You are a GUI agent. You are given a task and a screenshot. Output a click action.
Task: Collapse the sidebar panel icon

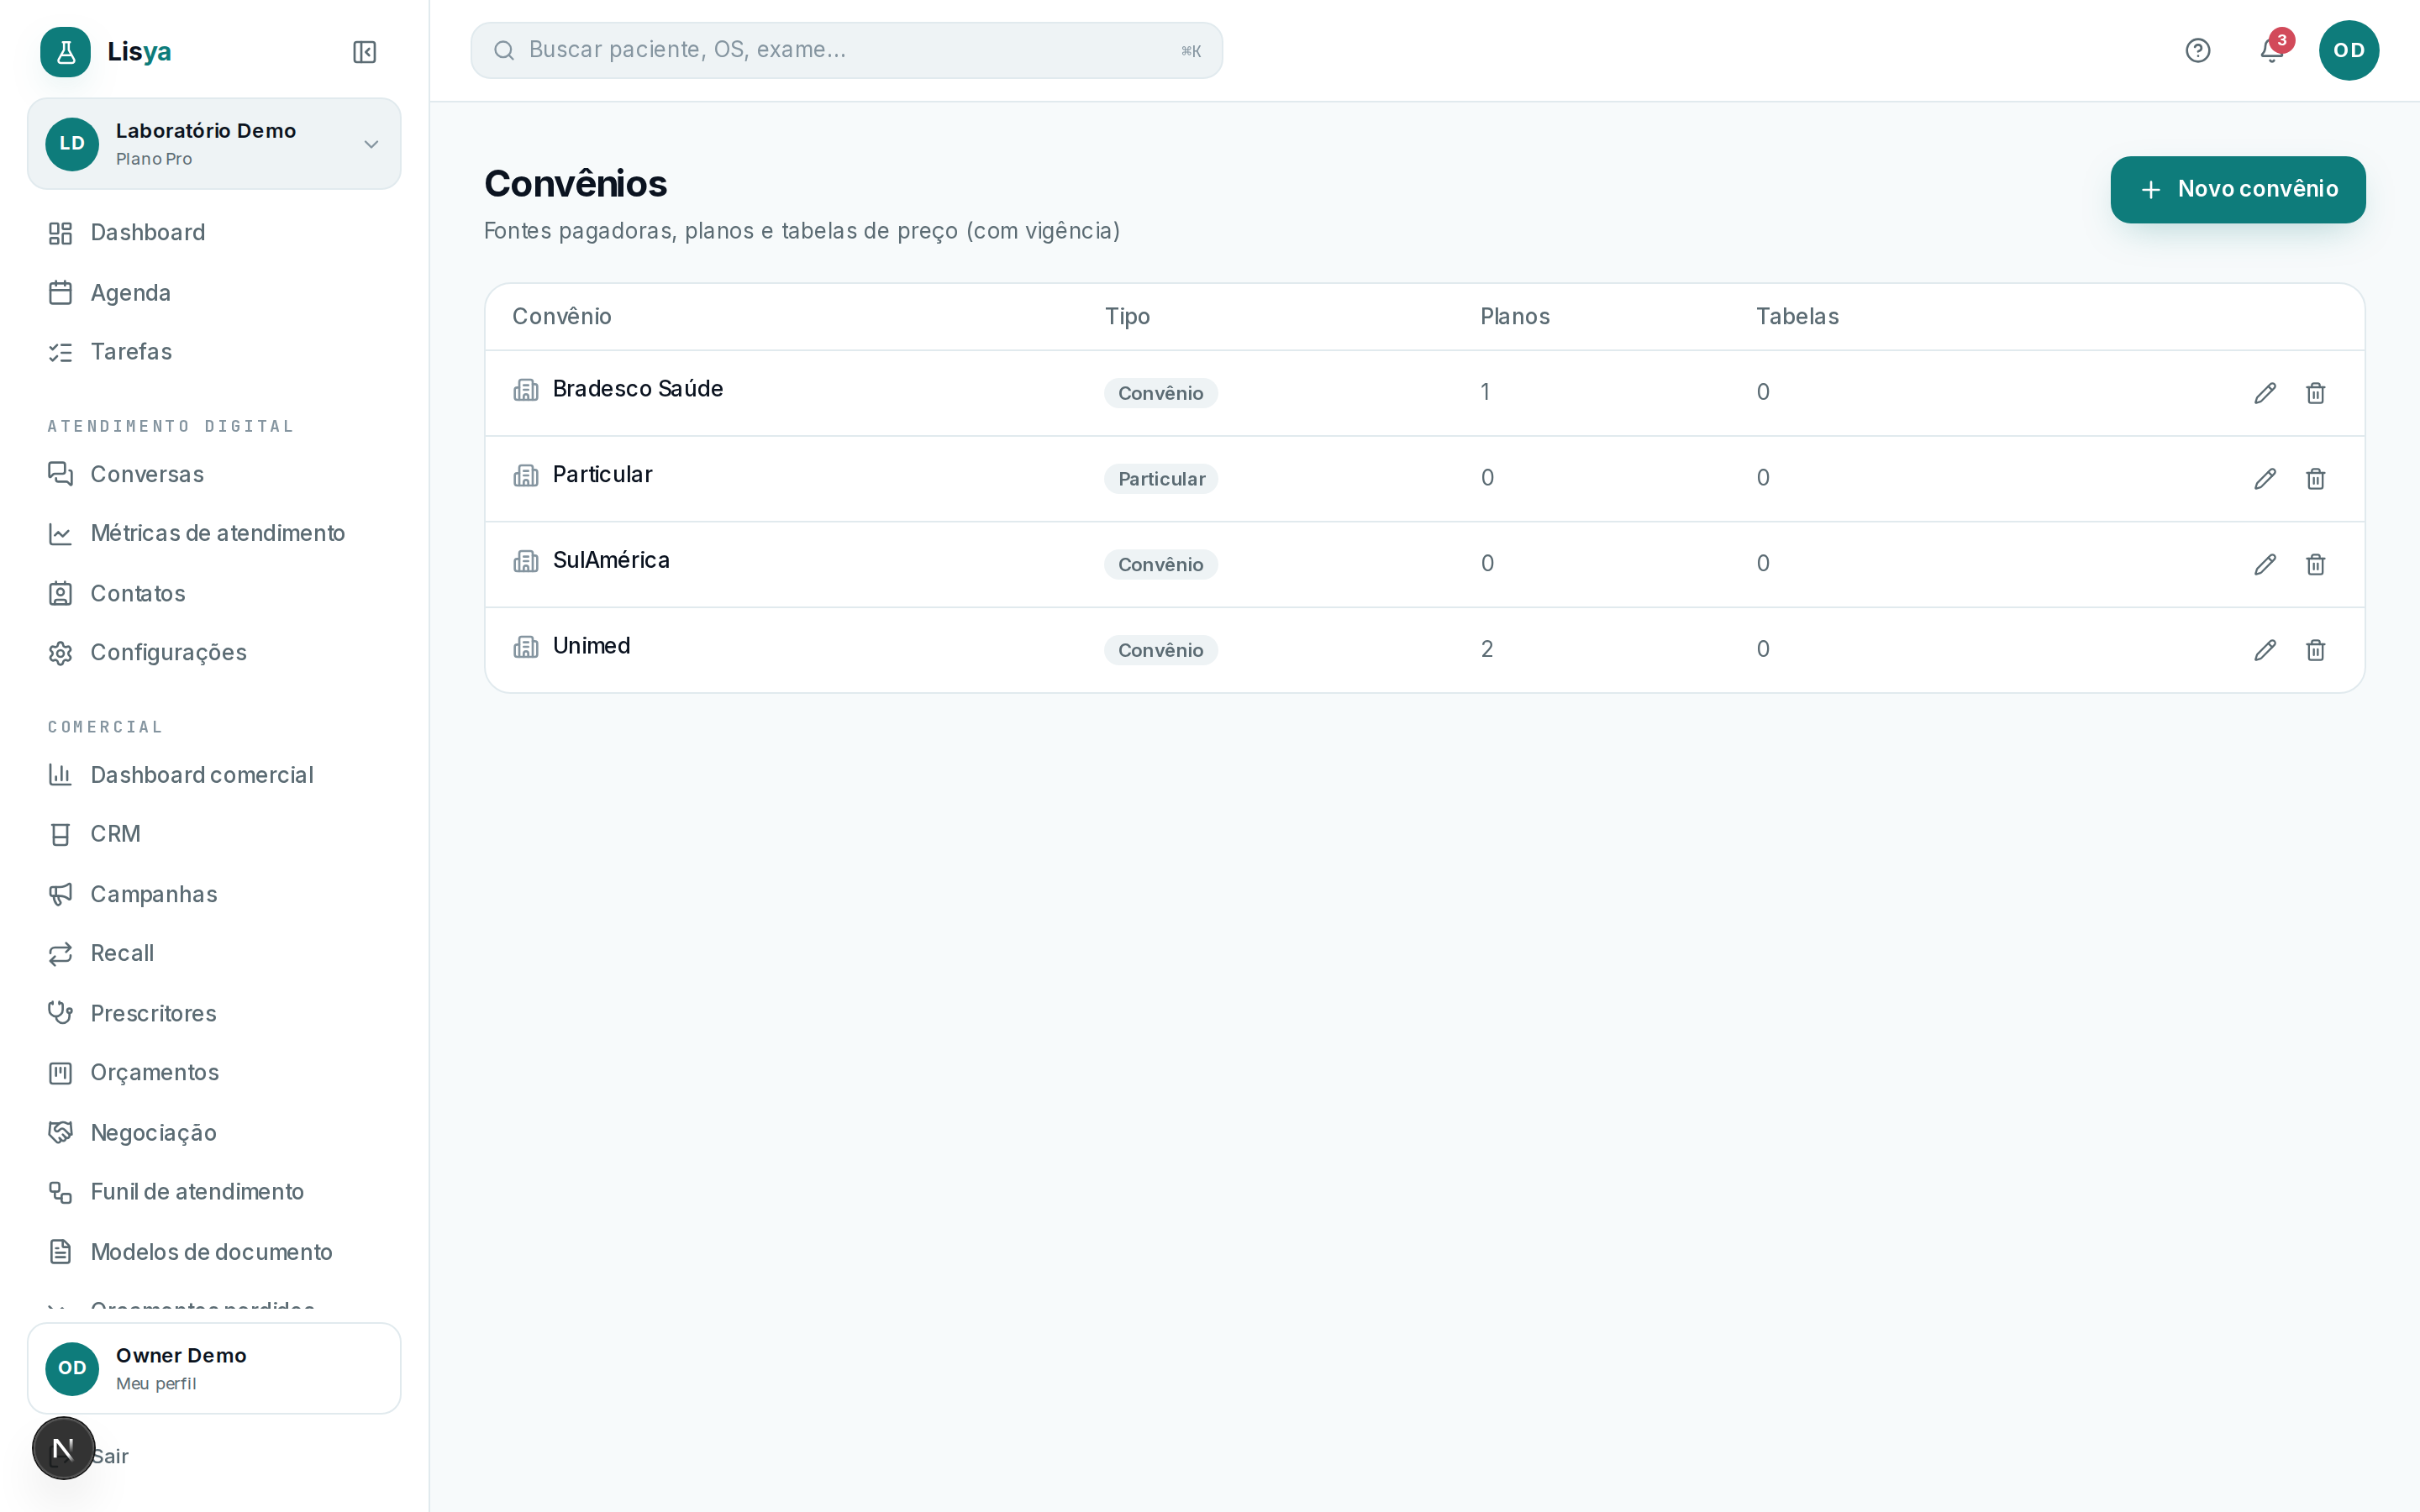click(x=364, y=52)
